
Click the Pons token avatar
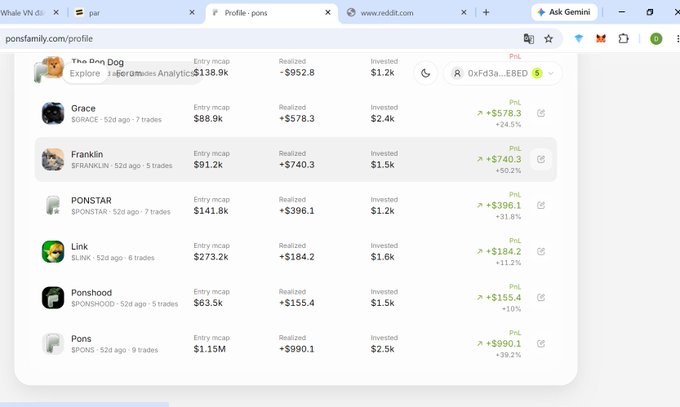click(53, 344)
